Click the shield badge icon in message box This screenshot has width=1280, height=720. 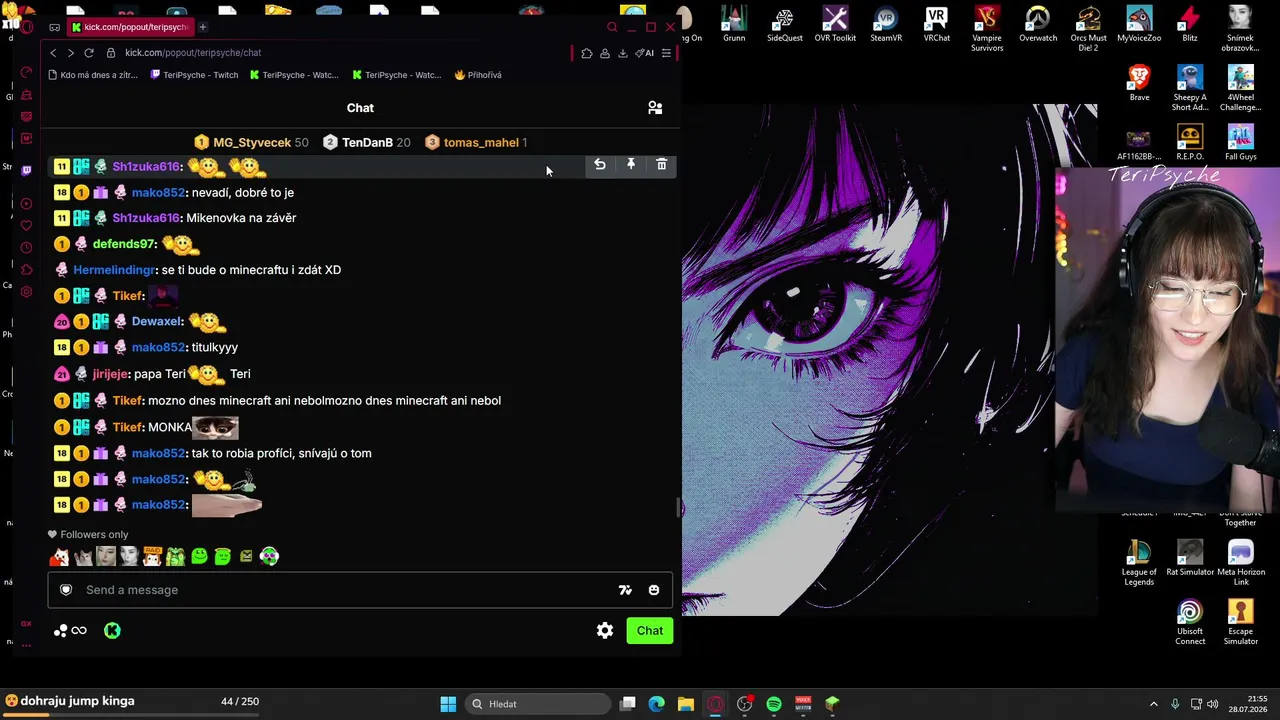[66, 590]
